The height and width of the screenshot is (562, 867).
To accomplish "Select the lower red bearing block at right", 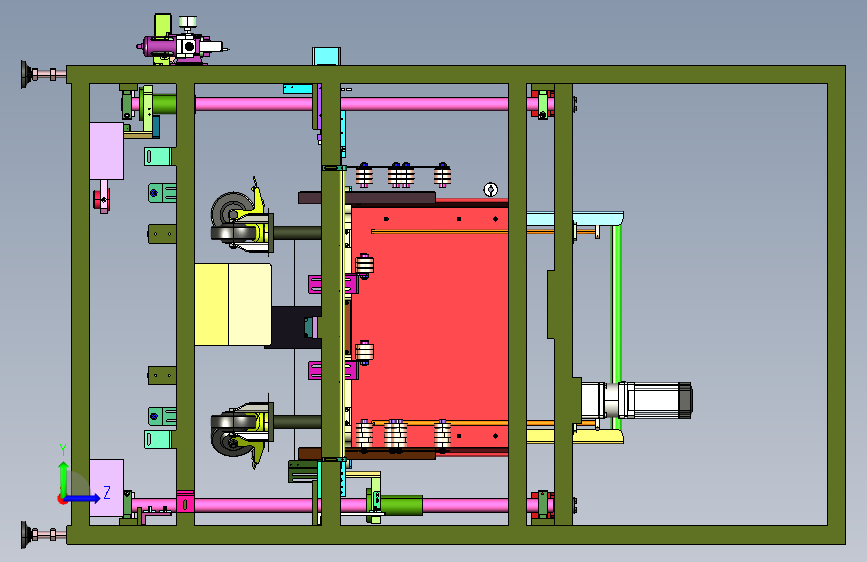I will click(x=542, y=504).
